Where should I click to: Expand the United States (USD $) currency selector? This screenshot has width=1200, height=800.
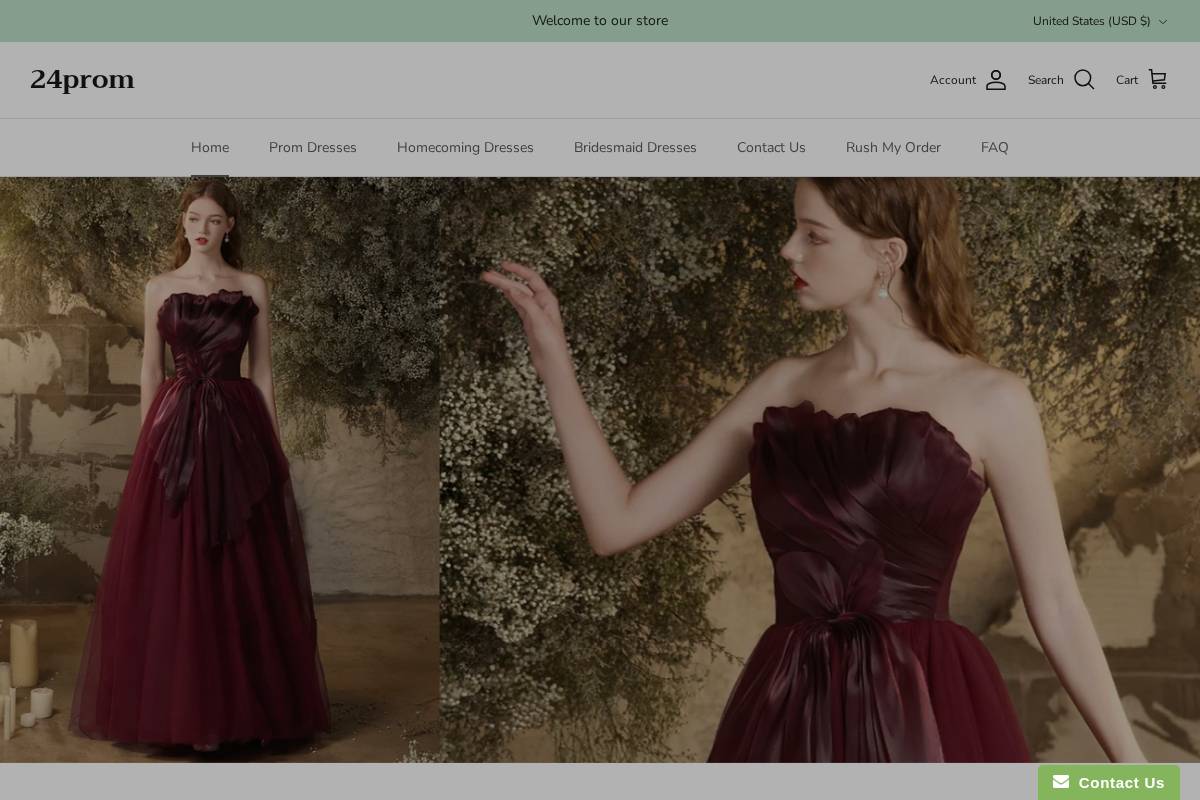[1092, 21]
